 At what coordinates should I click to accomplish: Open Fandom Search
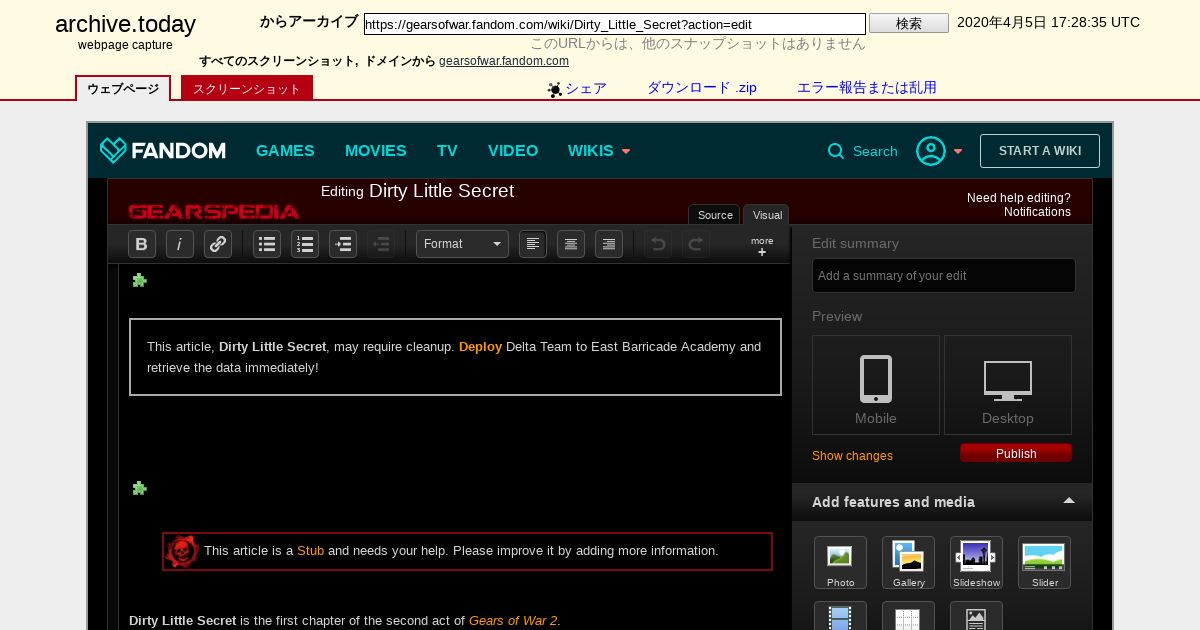[x=862, y=151]
